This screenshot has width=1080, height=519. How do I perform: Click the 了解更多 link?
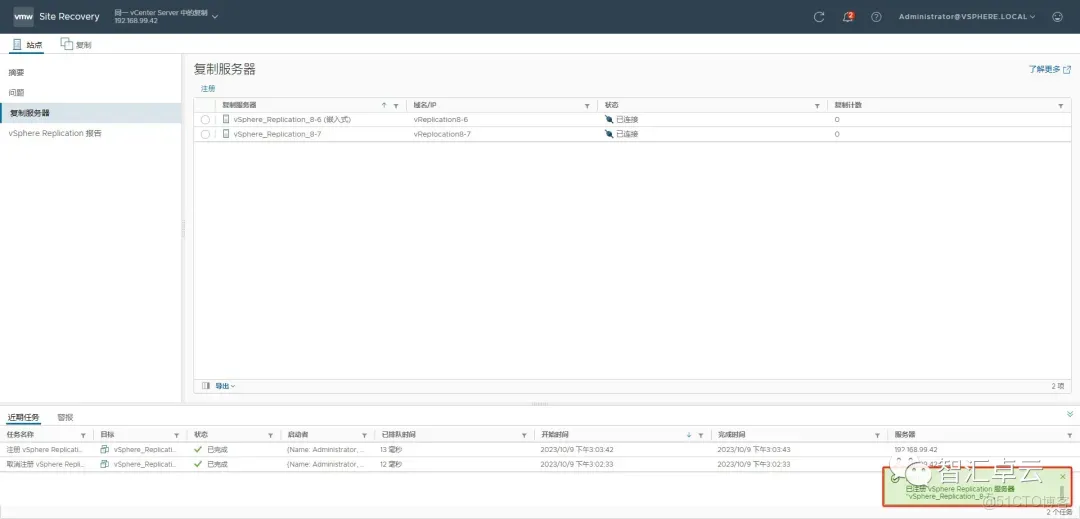pyautogui.click(x=1050, y=70)
